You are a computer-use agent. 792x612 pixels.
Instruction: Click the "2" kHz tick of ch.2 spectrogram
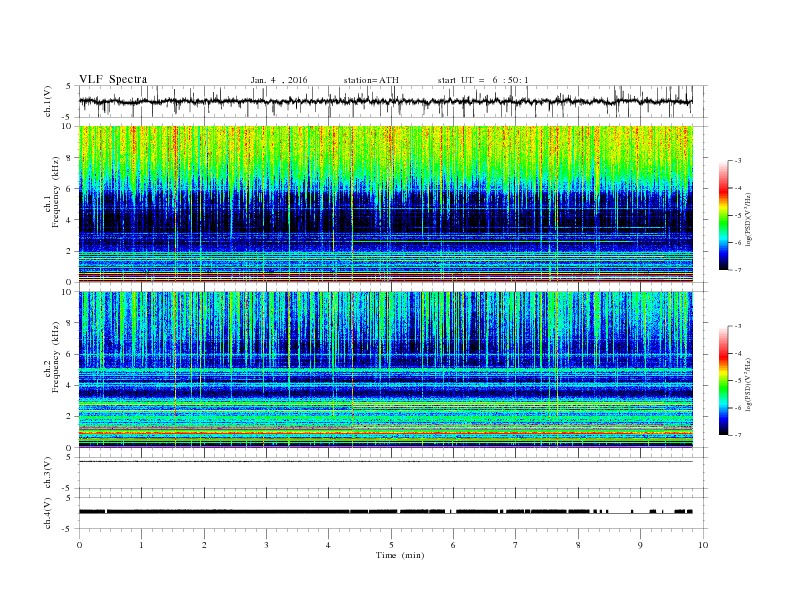tap(70, 417)
